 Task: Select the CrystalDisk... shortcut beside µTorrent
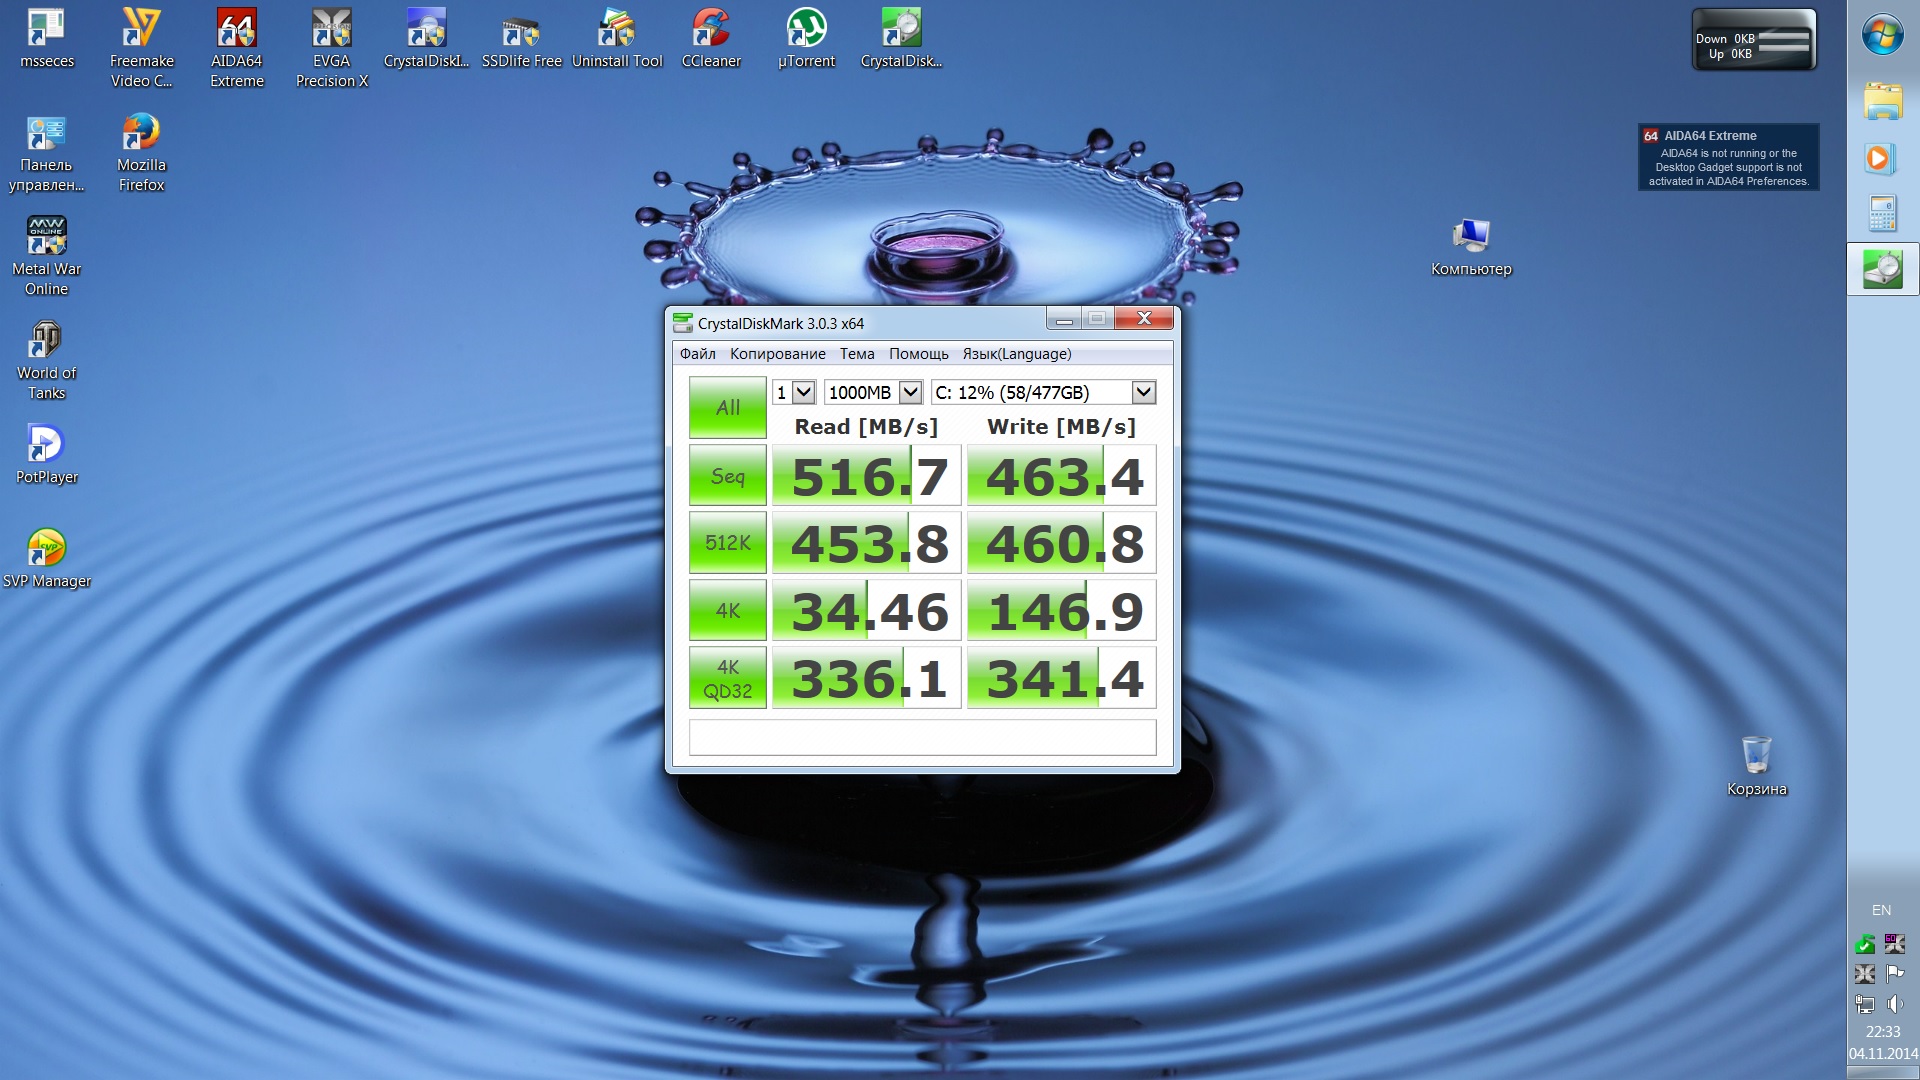coord(901,38)
